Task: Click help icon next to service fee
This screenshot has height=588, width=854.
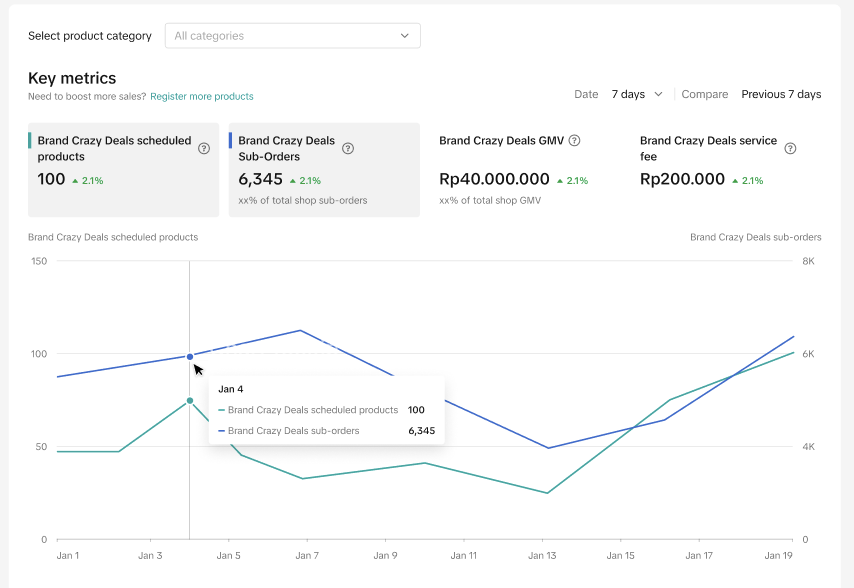Action: 790,149
